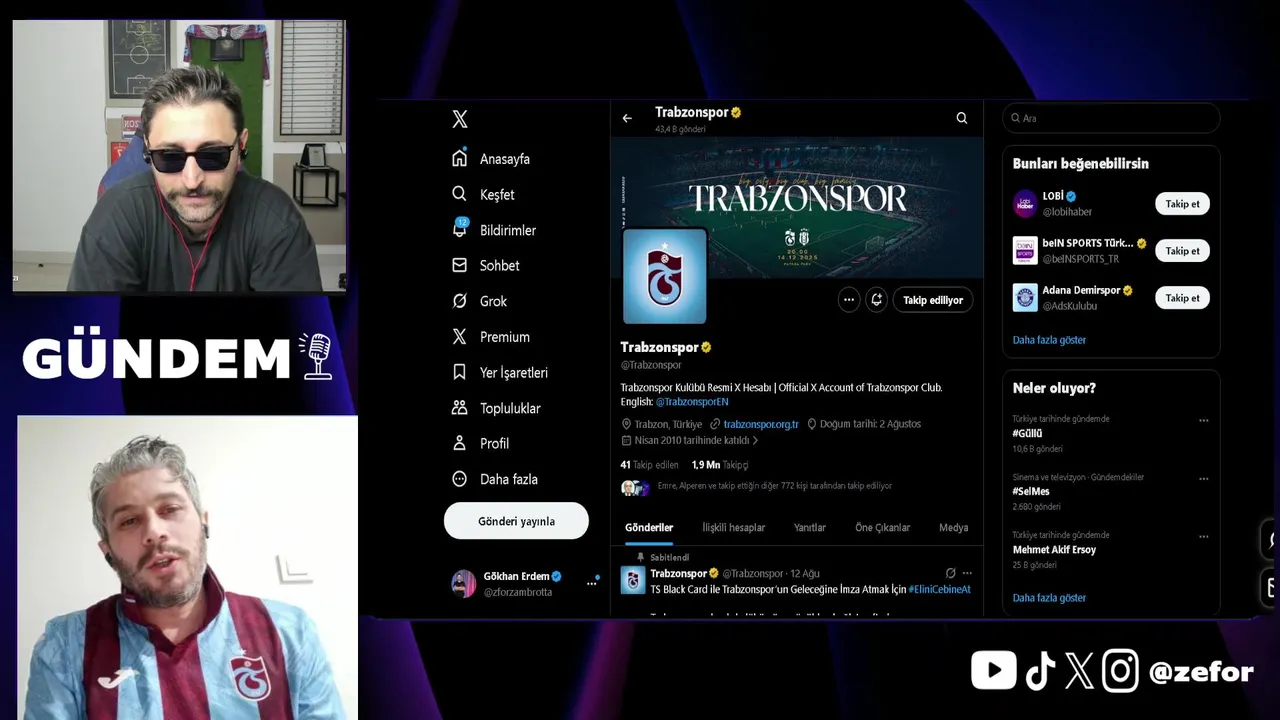This screenshot has height=720, width=1280.
Task: Follow Adana Demirspor with Takip et
Action: (x=1182, y=298)
